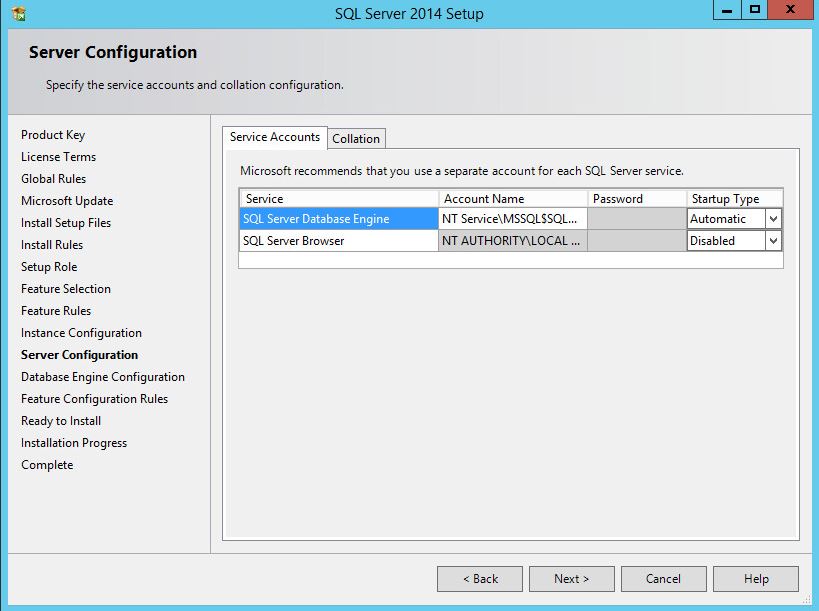Image resolution: width=819 pixels, height=611 pixels.
Task: Cancel the SQL Server setup
Action: pyautogui.click(x=663, y=579)
